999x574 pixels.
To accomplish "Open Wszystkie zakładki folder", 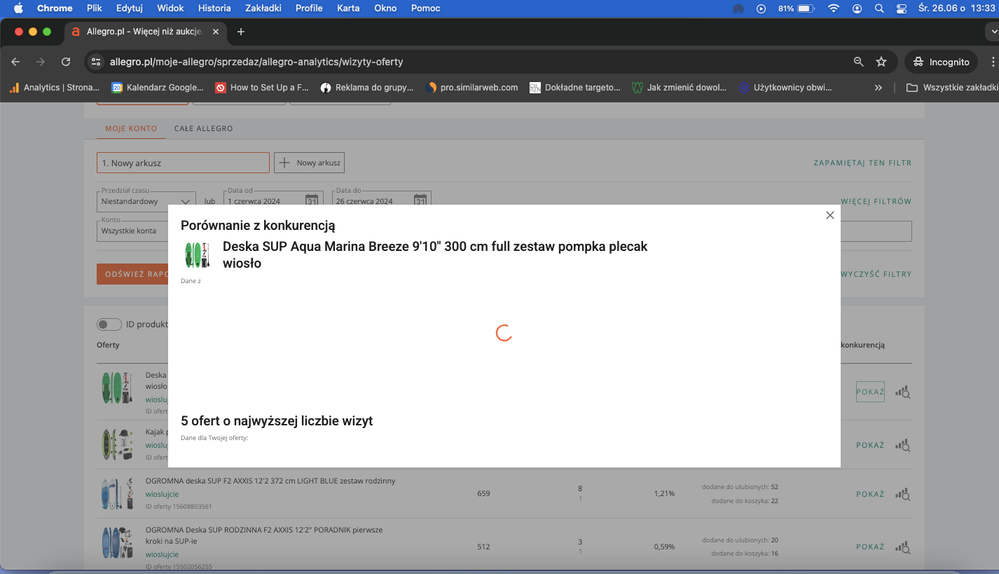I will click(952, 88).
